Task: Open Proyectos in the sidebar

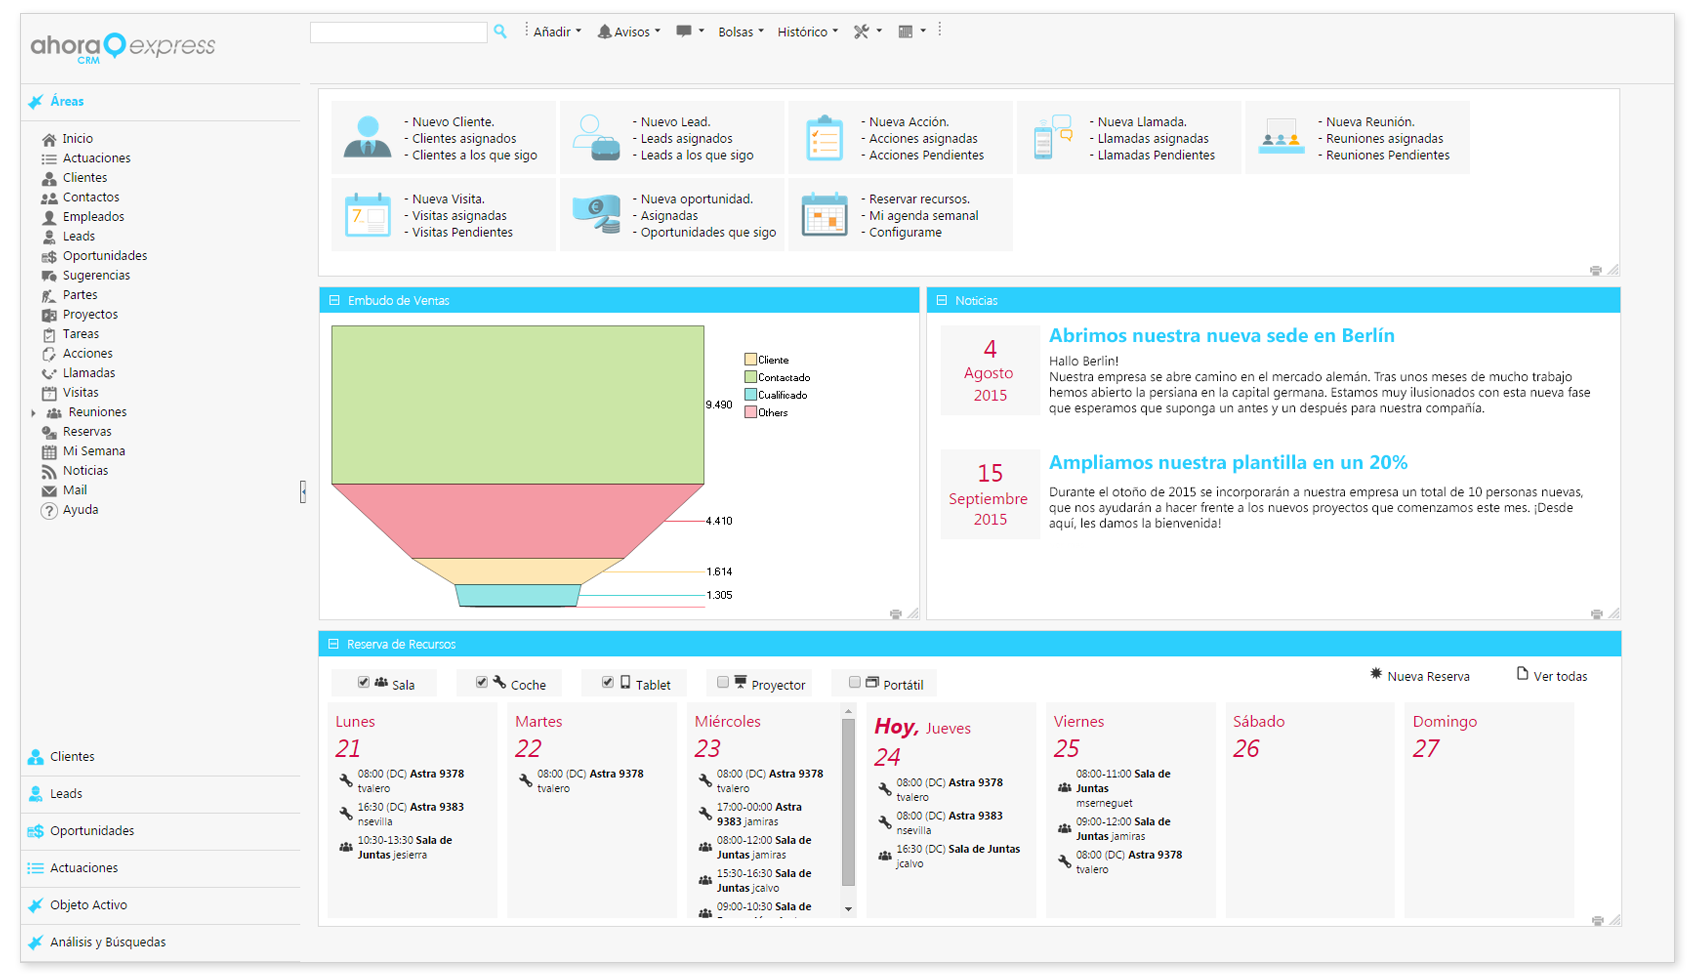Action: tap(90, 314)
